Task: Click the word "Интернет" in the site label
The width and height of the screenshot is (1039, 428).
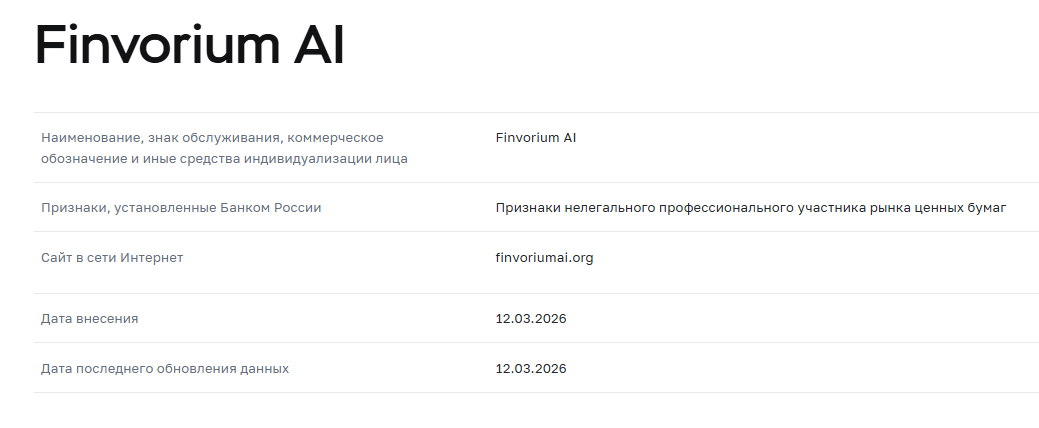Action: [152, 258]
